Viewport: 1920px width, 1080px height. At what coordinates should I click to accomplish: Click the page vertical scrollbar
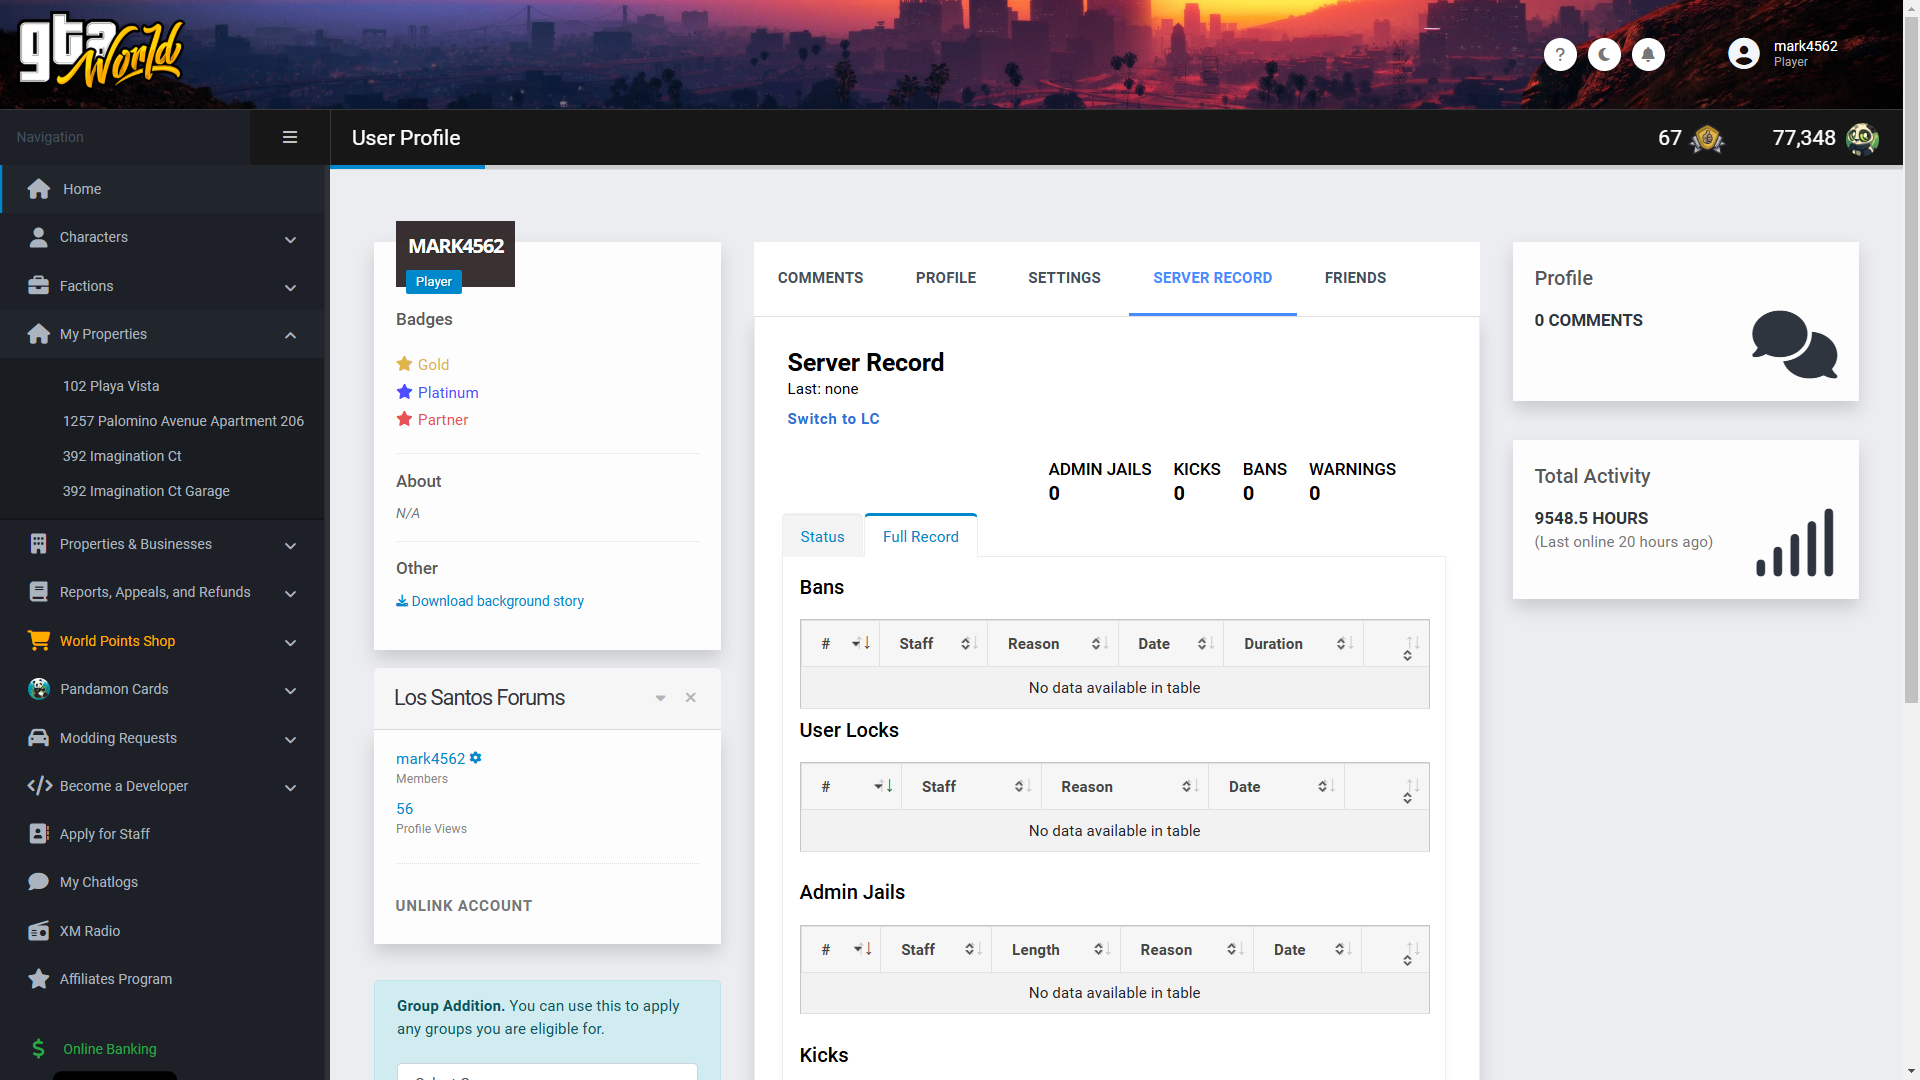tap(1911, 360)
